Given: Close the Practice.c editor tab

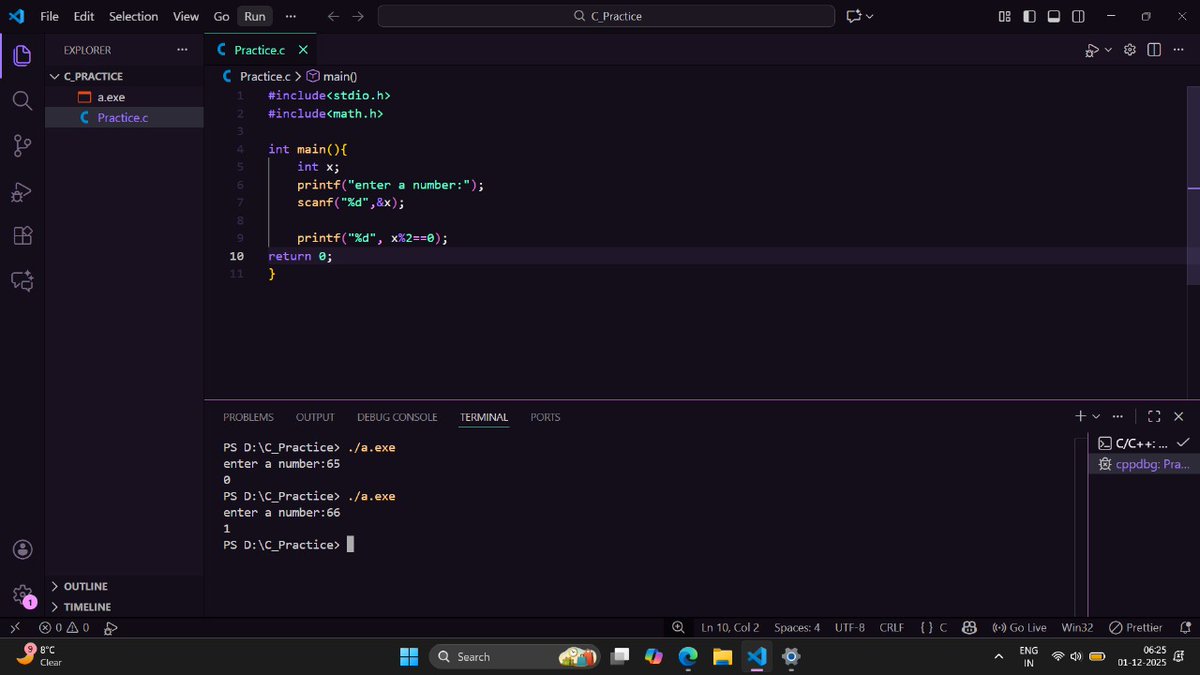Looking at the screenshot, I should pos(303,50).
